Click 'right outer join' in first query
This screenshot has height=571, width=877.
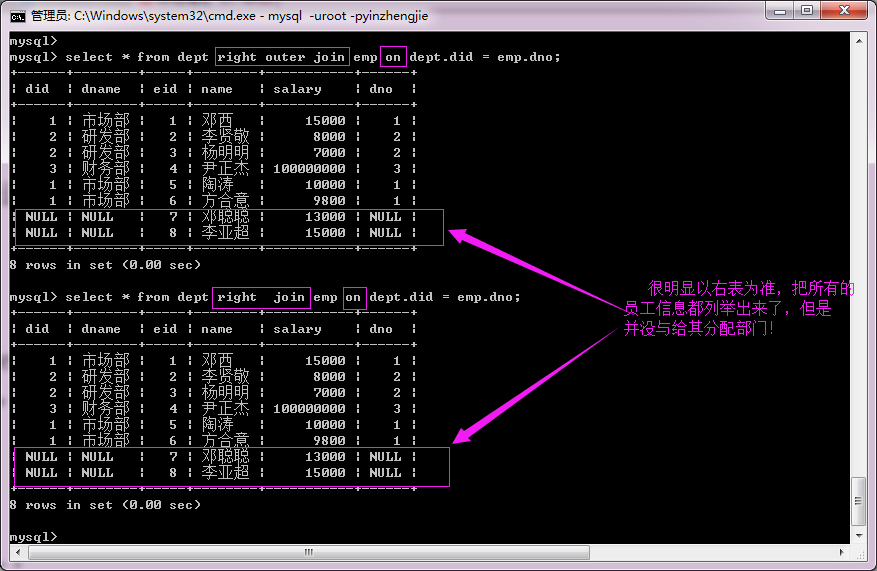[281, 57]
